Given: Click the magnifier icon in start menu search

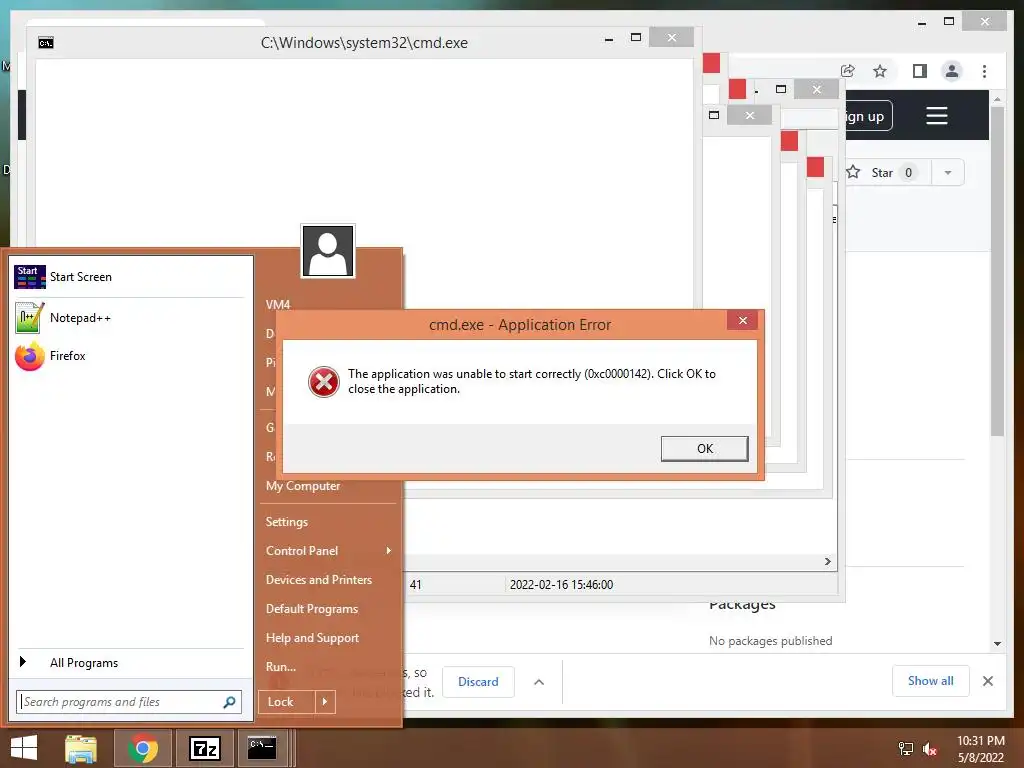Looking at the screenshot, I should coord(229,702).
